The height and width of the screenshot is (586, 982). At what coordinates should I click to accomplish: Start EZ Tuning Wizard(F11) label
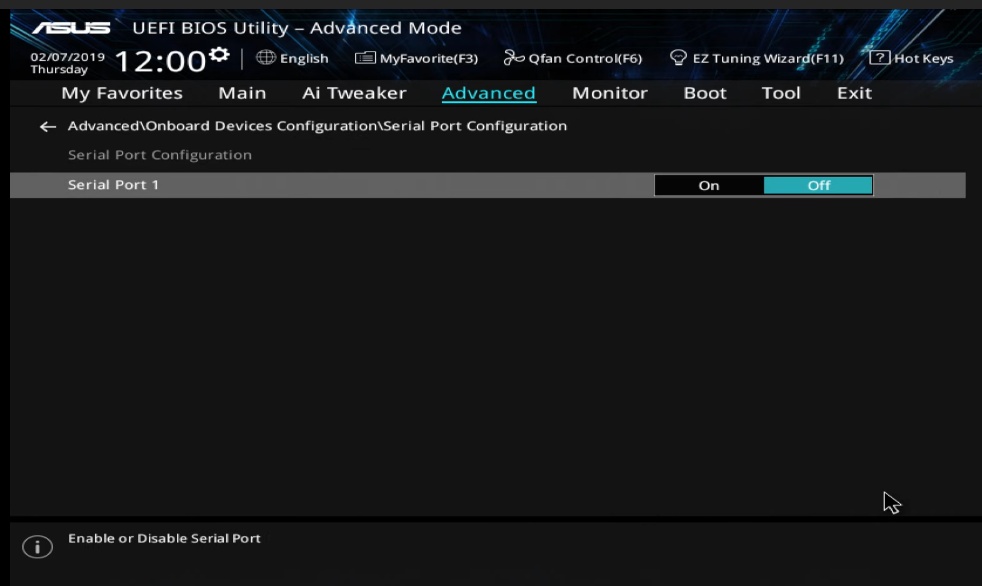pos(768,58)
